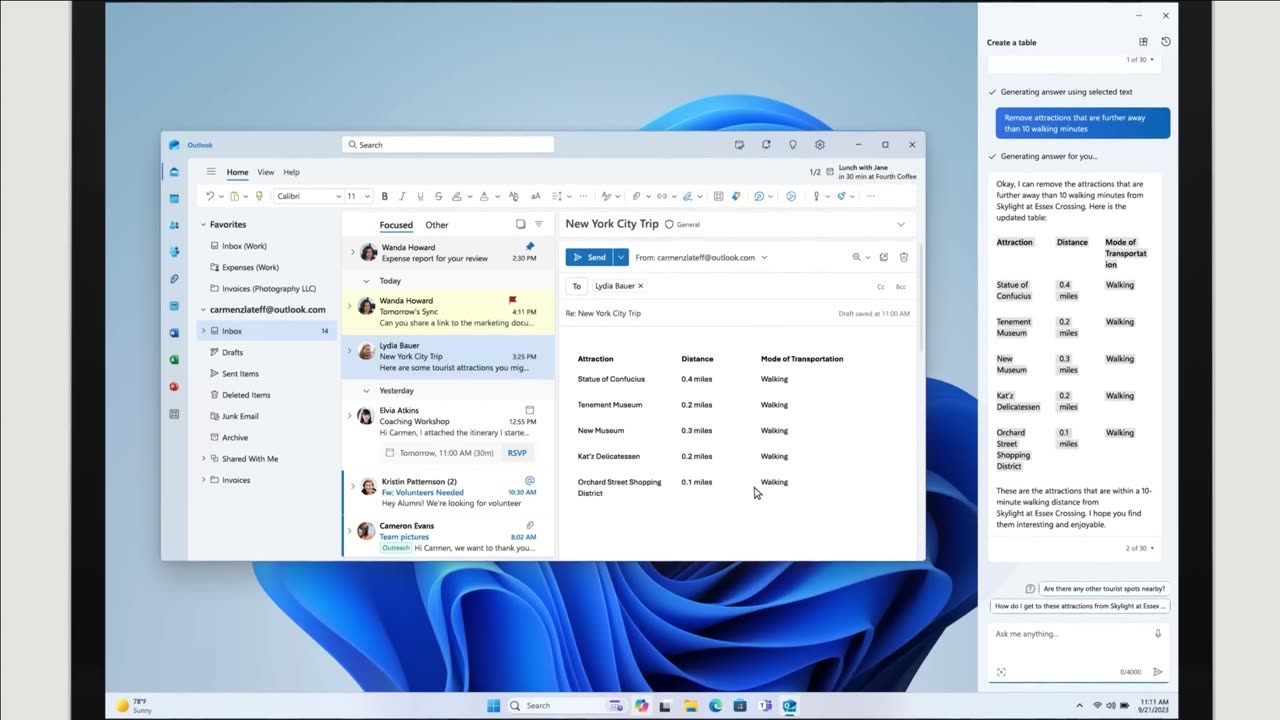This screenshot has height=720, width=1280.
Task: Open the Mail module in left rail
Action: pos(174,172)
